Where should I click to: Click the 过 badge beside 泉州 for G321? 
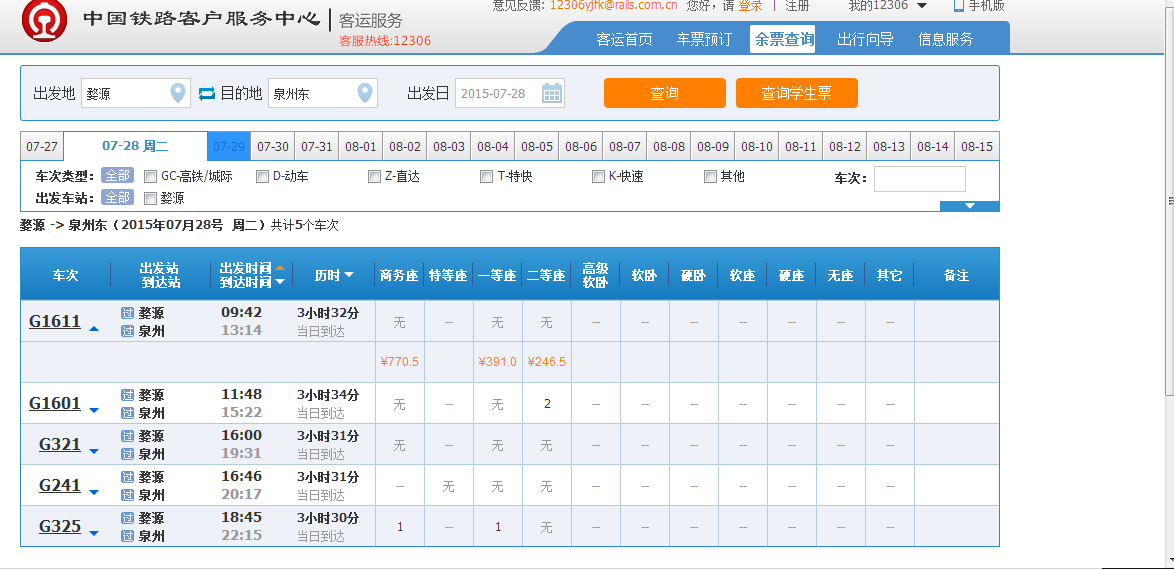(x=127, y=454)
